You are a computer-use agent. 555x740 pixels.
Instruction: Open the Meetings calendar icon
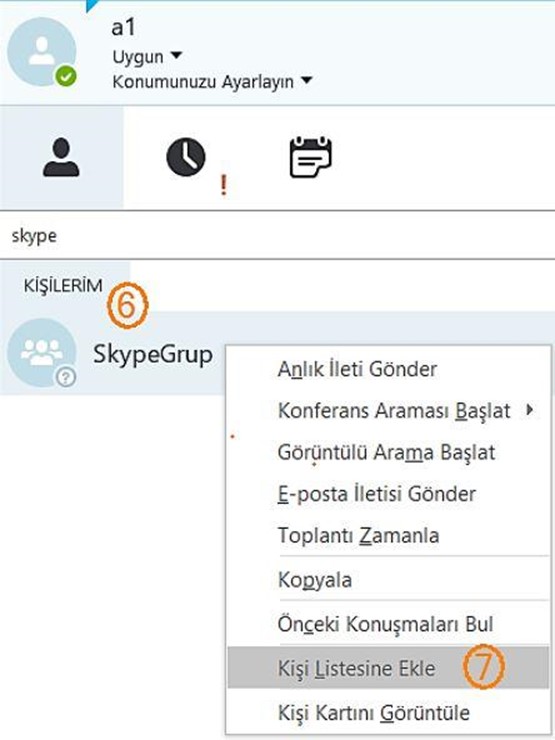310,157
